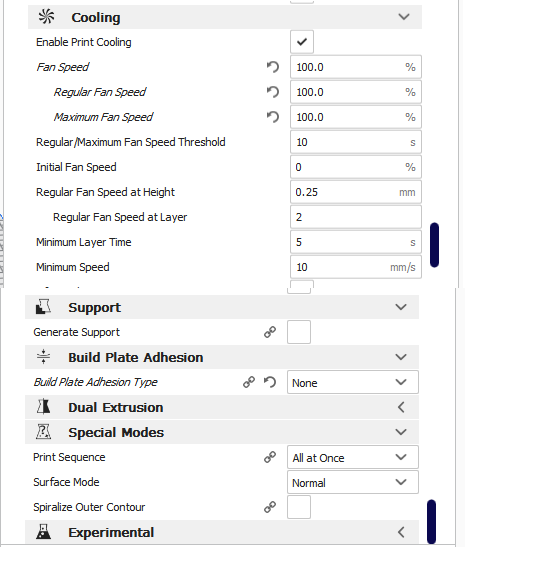
Task: Click link icon beside Generate Support
Action: pyautogui.click(x=270, y=332)
